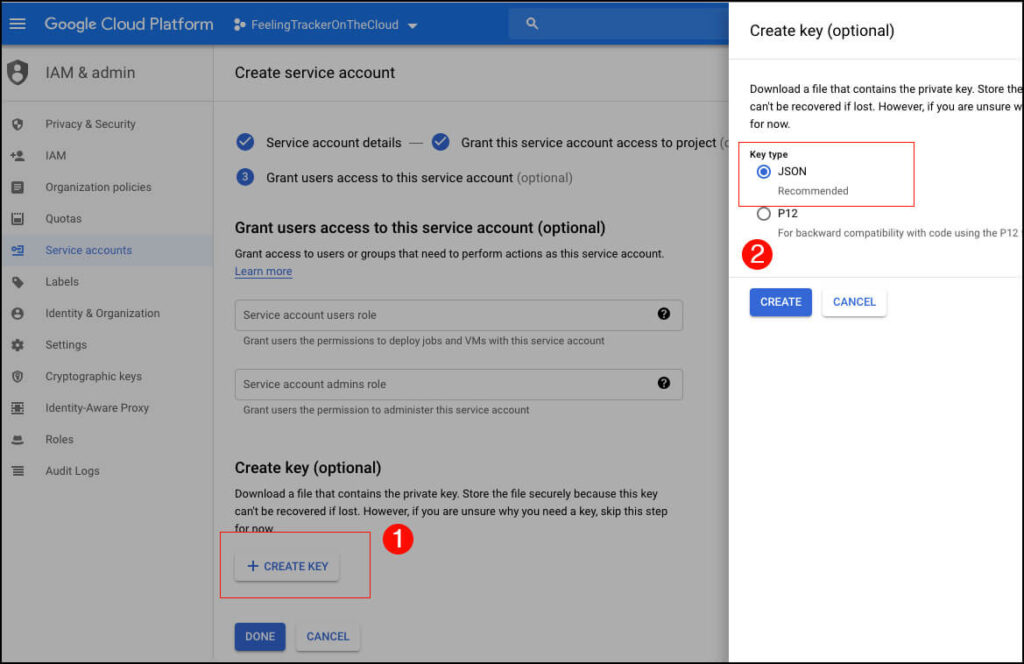The image size is (1024, 664).
Task: Open Privacy & Security in sidebar
Action: tap(90, 124)
